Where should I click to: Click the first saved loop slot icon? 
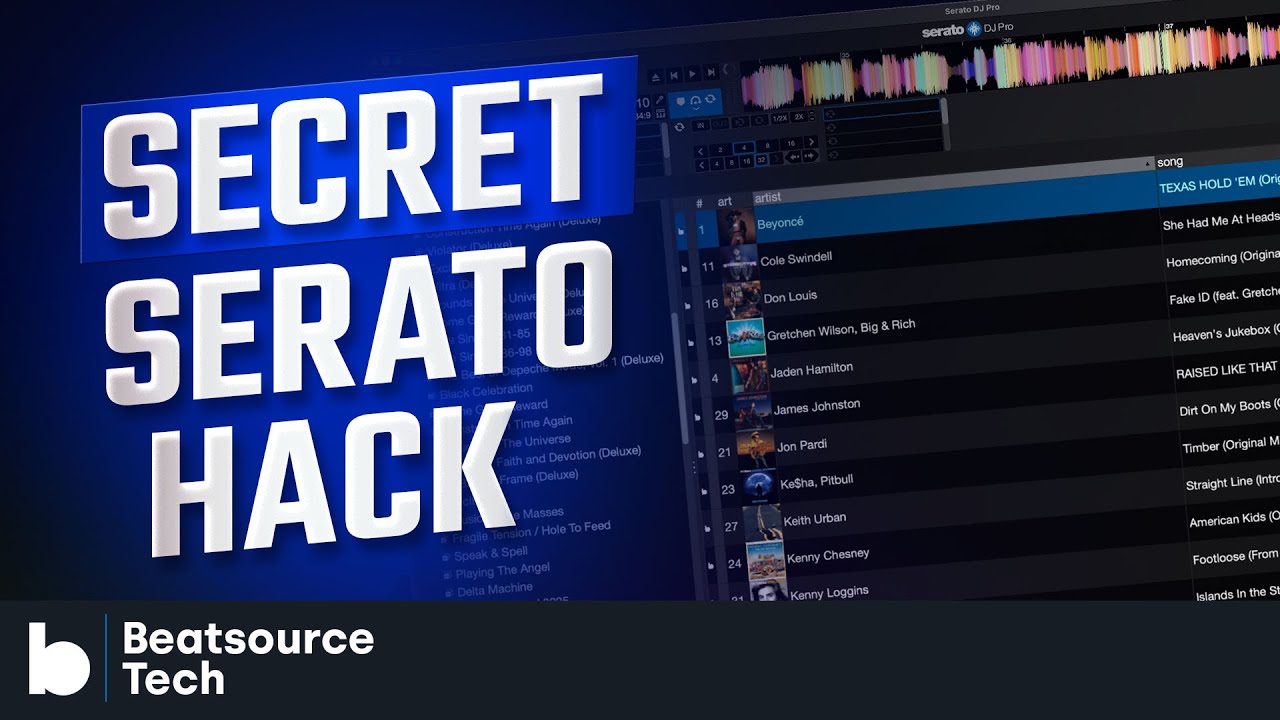pyautogui.click(x=830, y=114)
